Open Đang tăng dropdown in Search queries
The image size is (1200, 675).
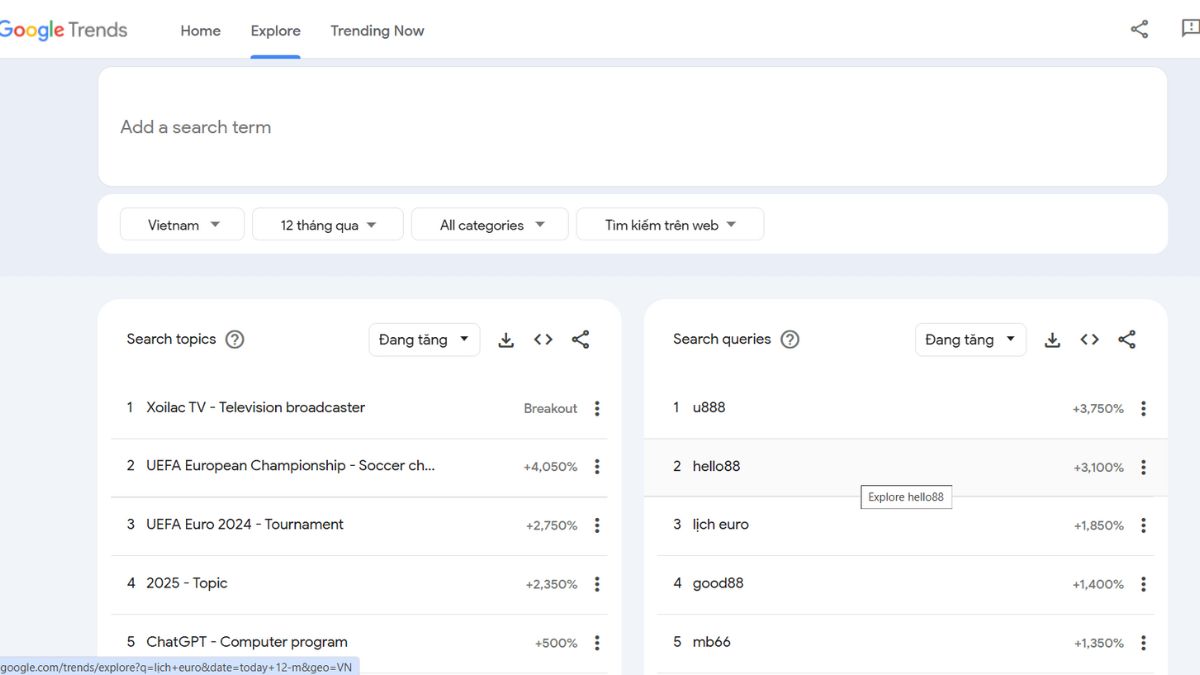coord(971,339)
